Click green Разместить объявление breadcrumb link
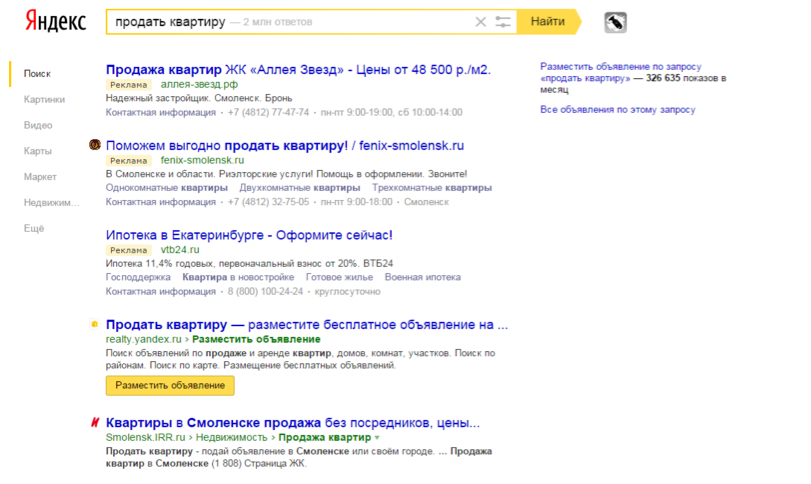The image size is (811, 484). tap(257, 339)
